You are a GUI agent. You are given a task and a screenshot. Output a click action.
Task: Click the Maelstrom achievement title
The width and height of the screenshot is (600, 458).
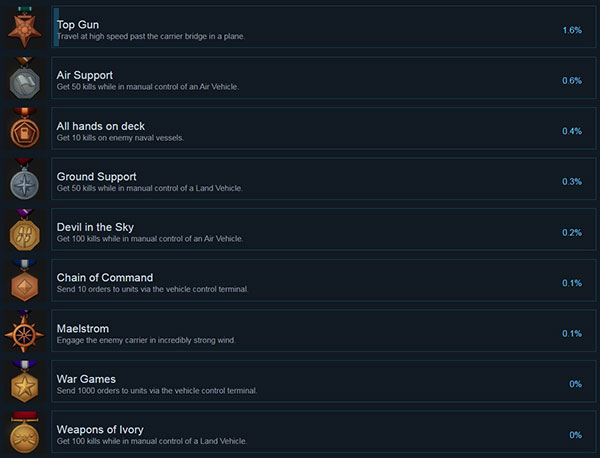pyautogui.click(x=83, y=329)
